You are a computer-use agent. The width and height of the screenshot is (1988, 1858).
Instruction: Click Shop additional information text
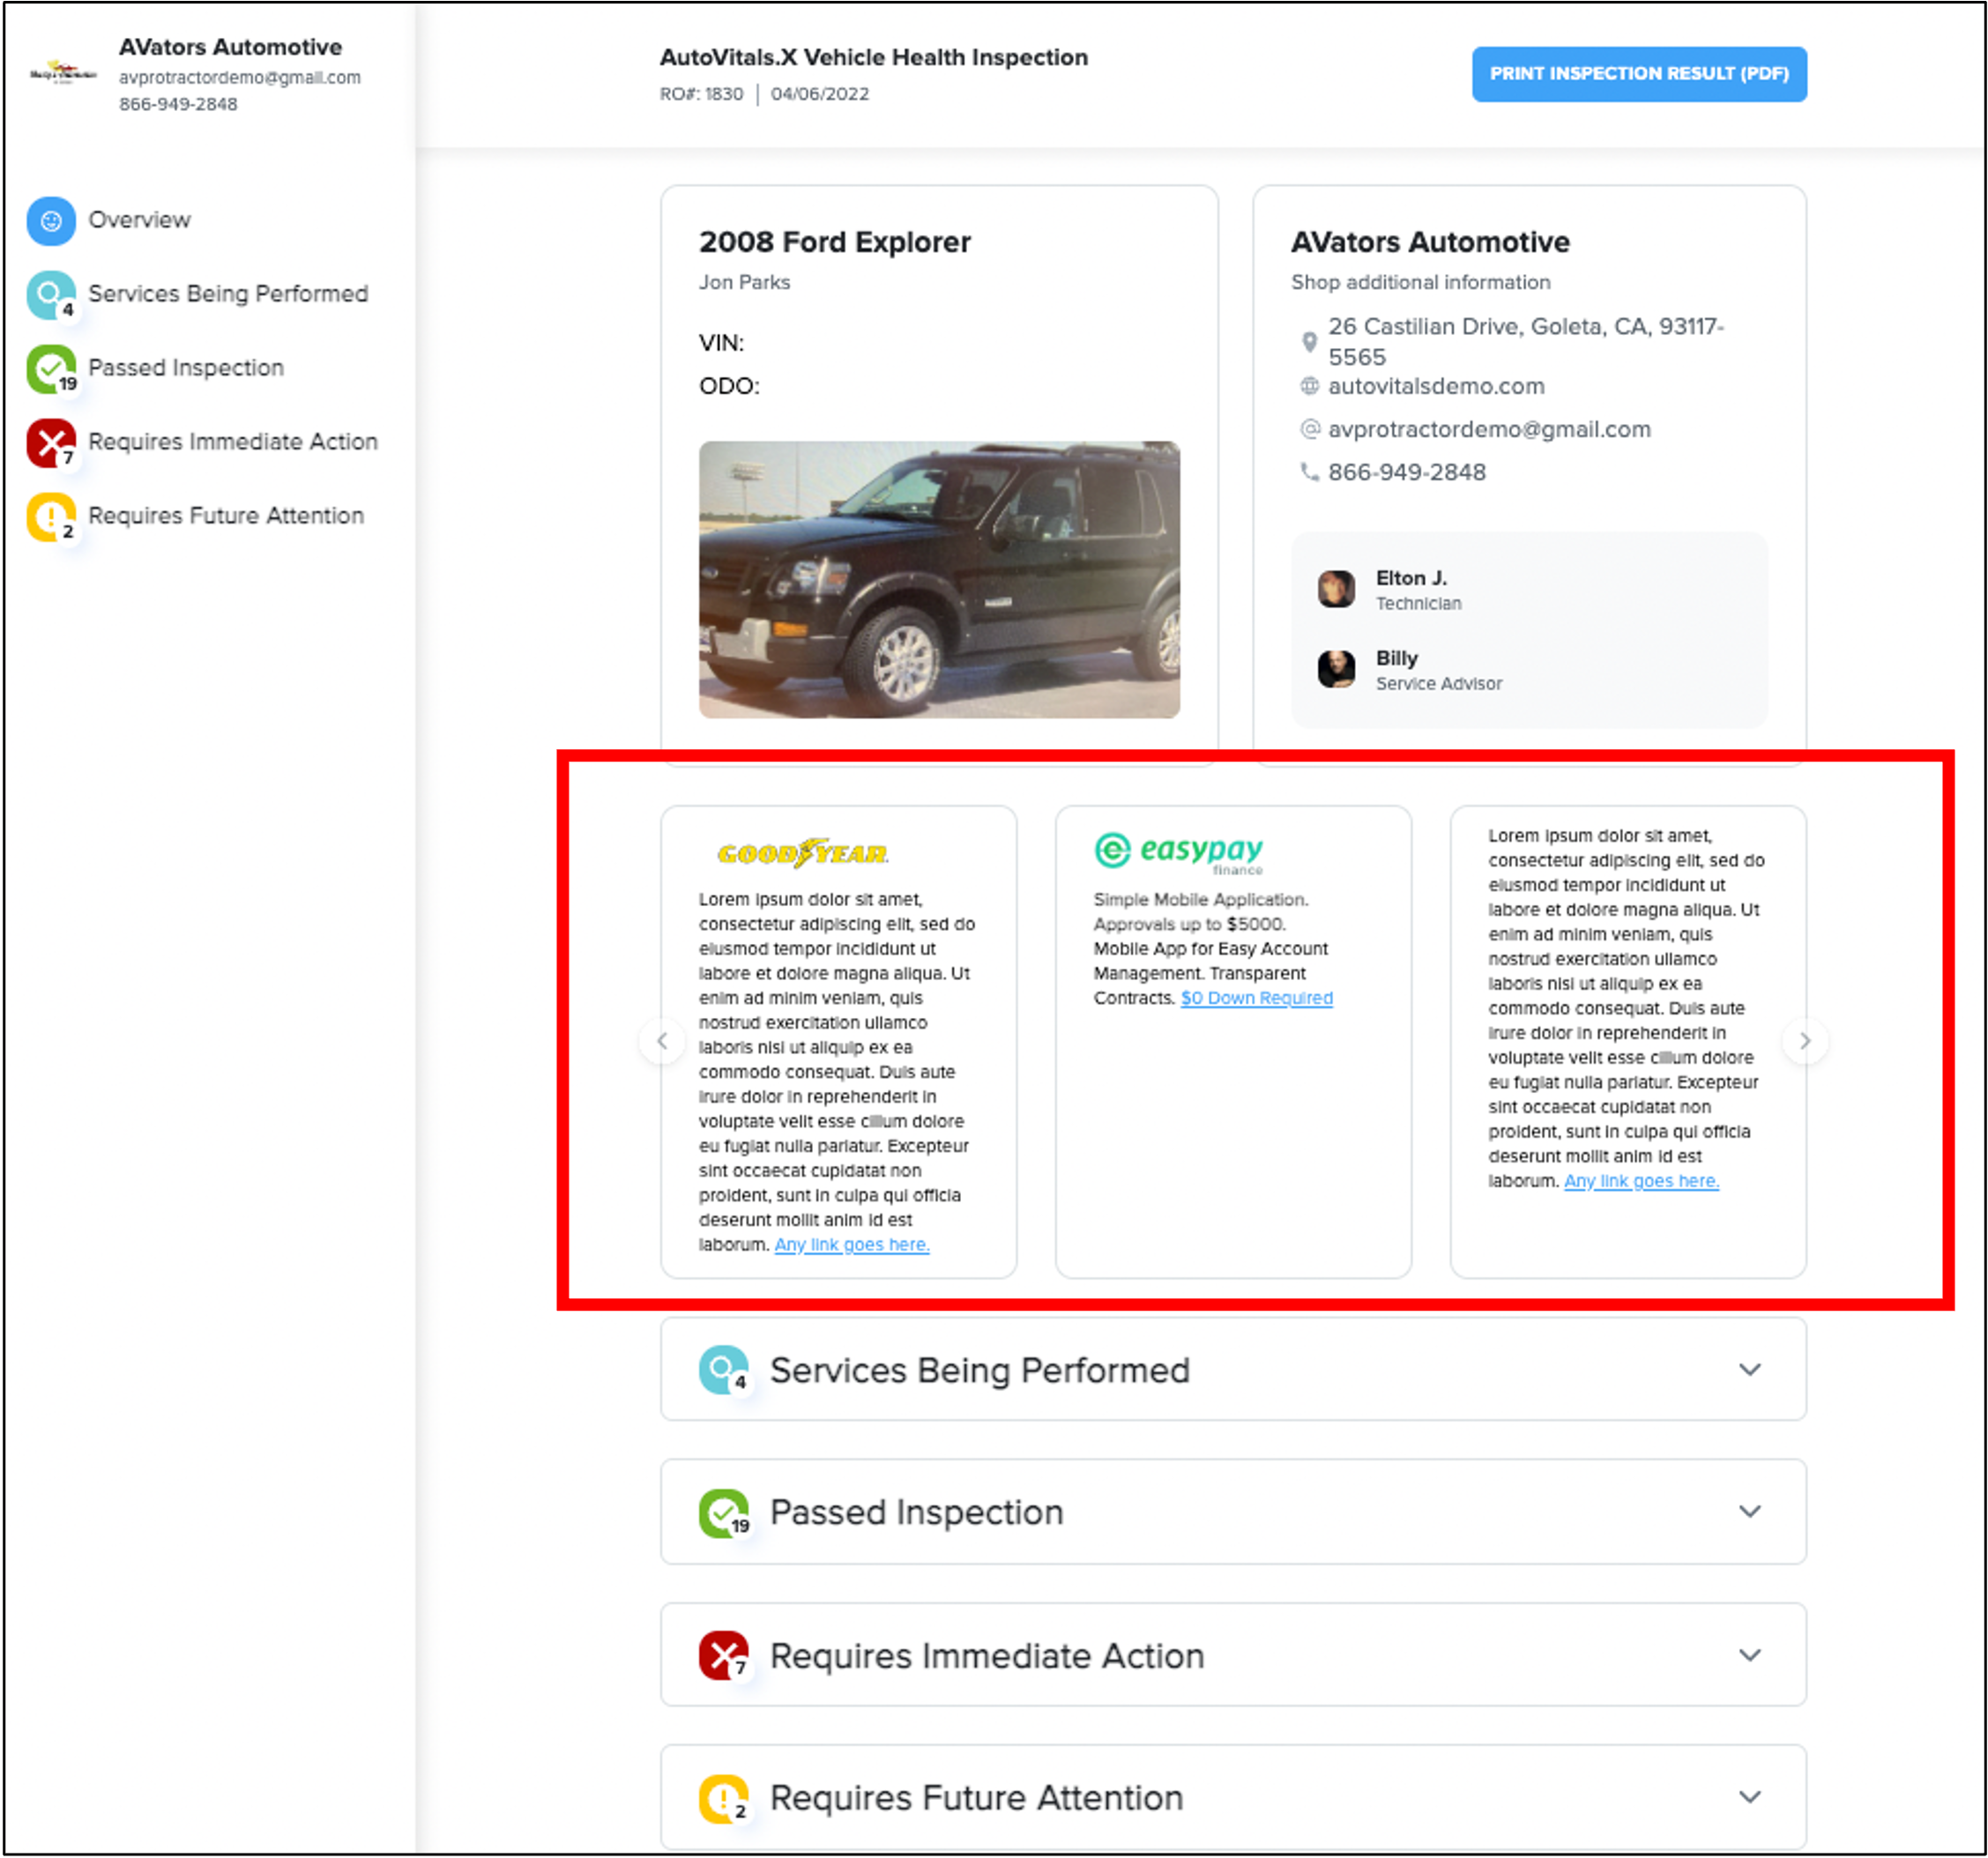[1420, 283]
